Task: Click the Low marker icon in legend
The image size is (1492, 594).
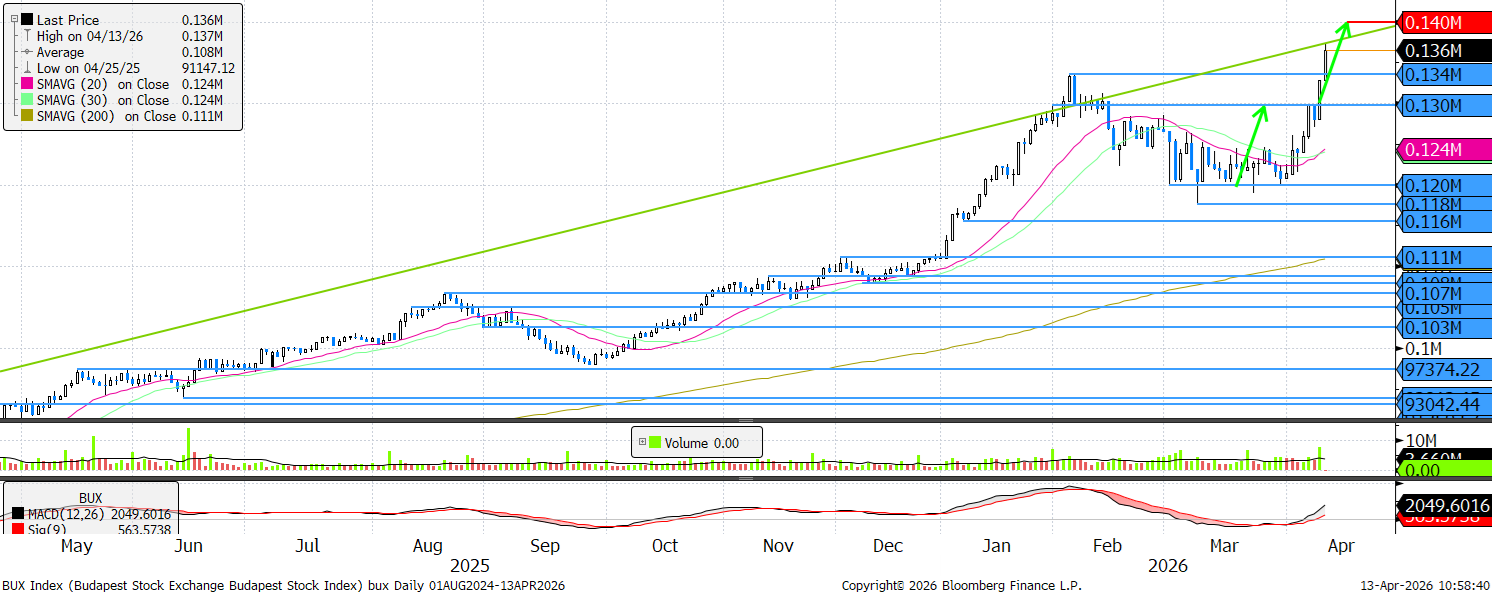Action: tap(27, 68)
